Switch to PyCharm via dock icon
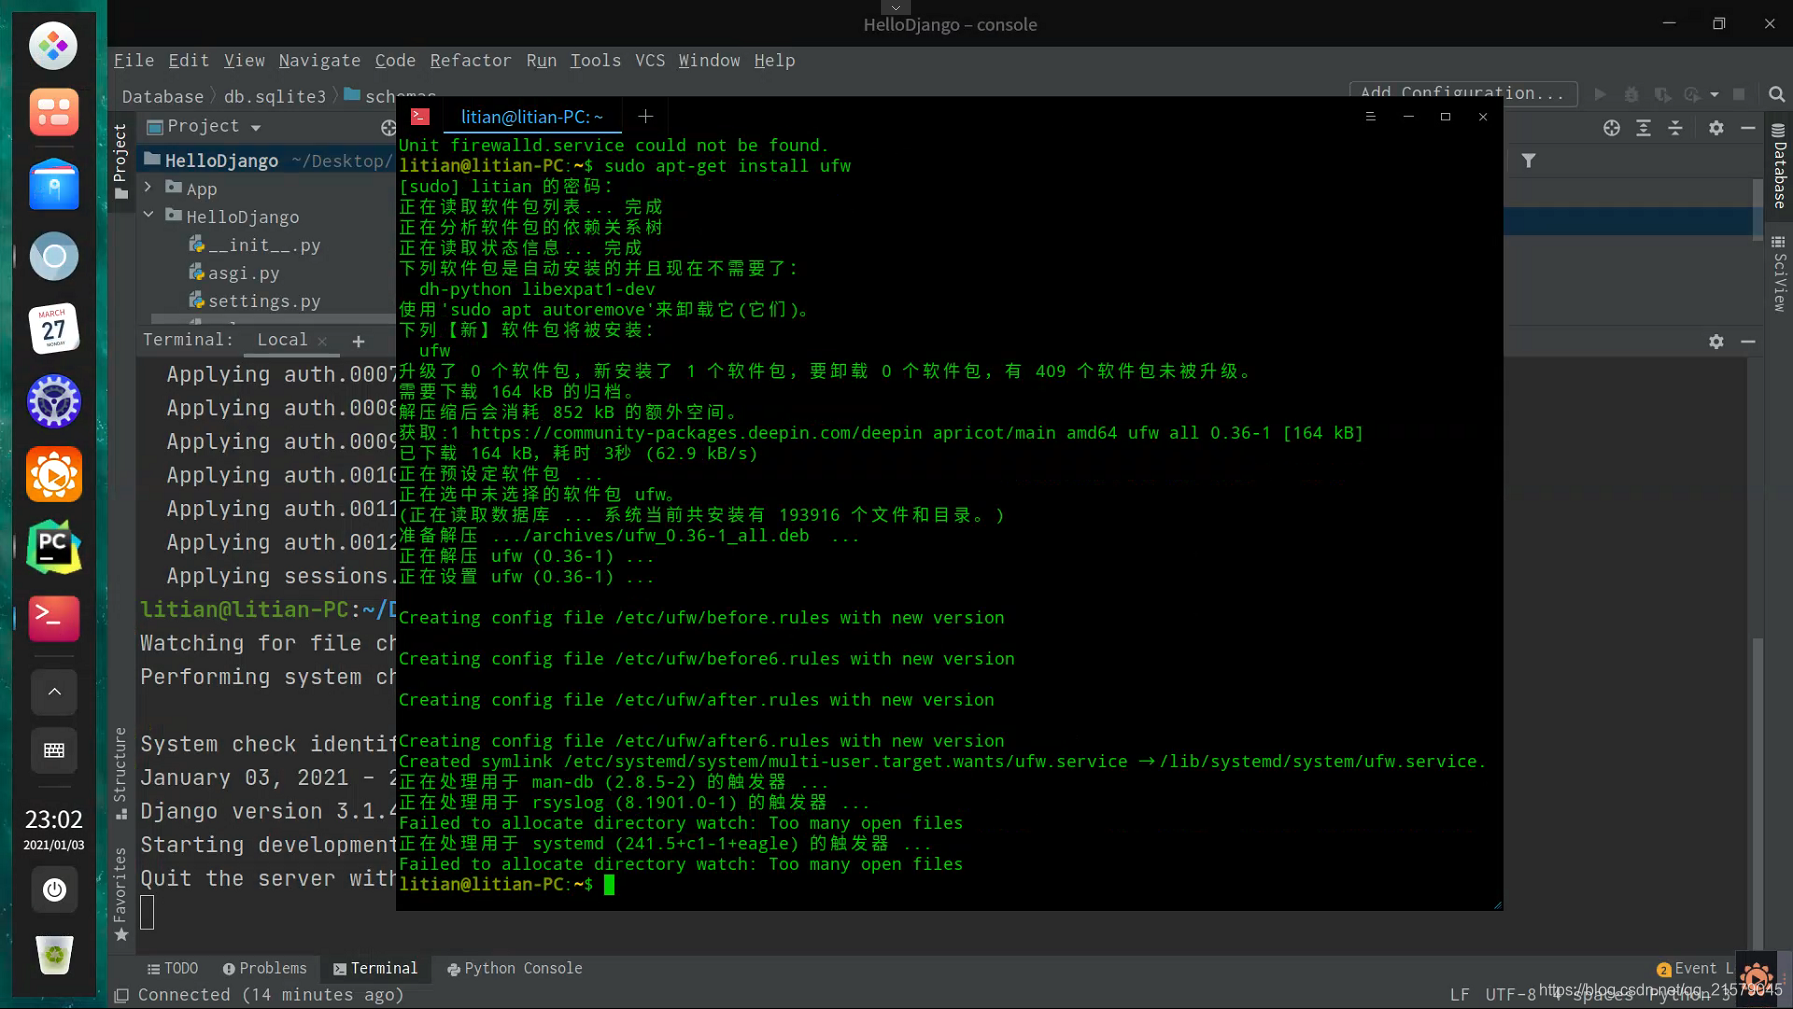1793x1009 pixels. [53, 547]
